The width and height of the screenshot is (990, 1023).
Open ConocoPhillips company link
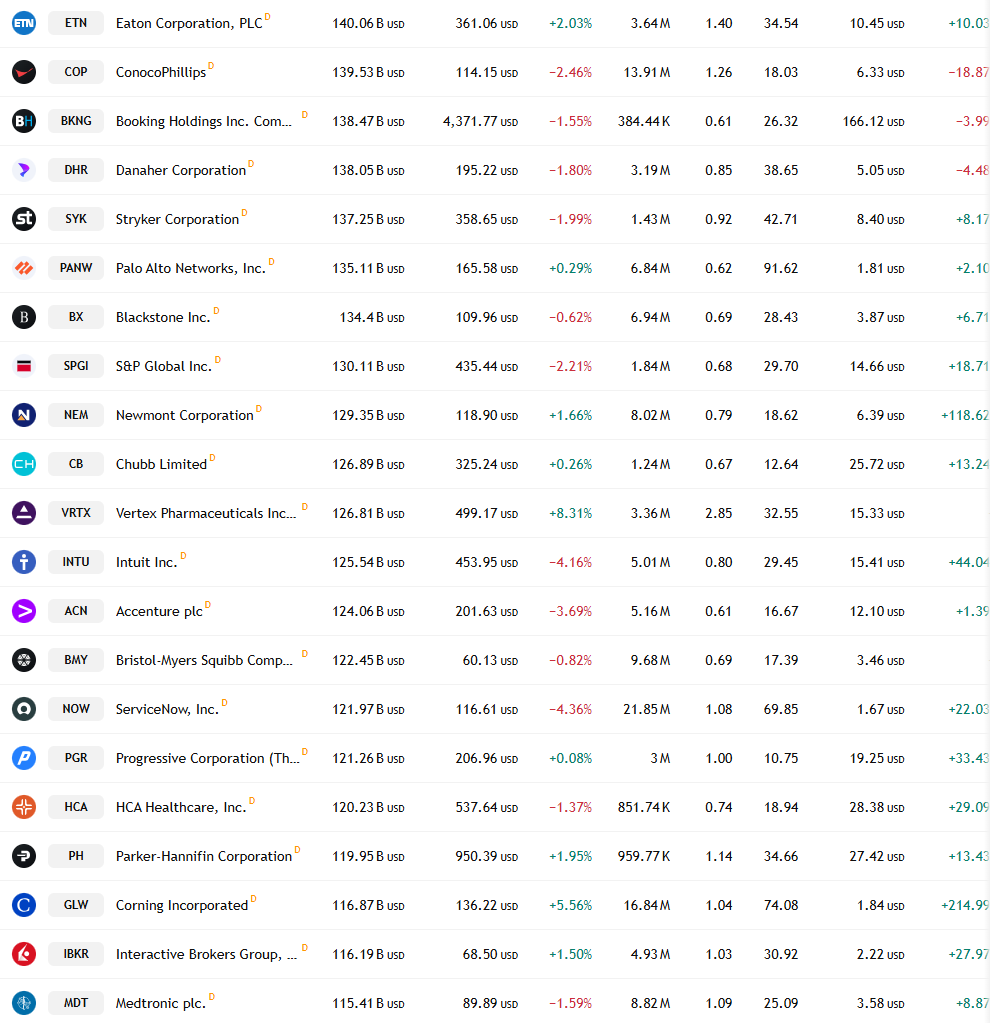tap(161, 72)
